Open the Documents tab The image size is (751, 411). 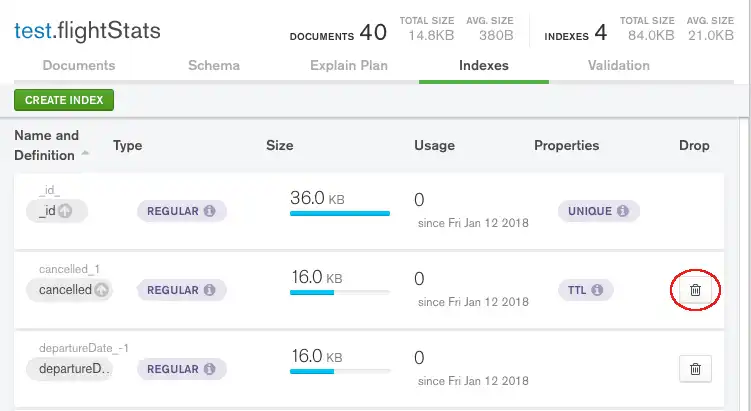click(78, 66)
